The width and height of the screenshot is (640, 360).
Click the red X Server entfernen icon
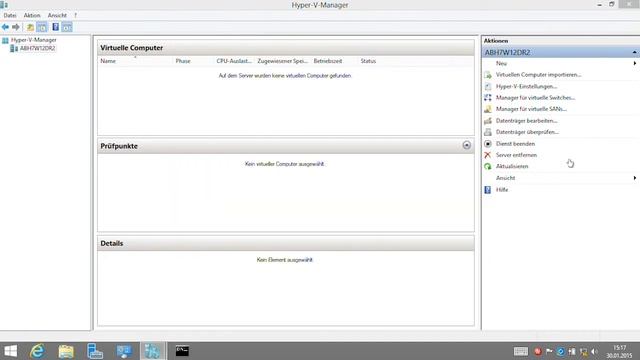488,155
